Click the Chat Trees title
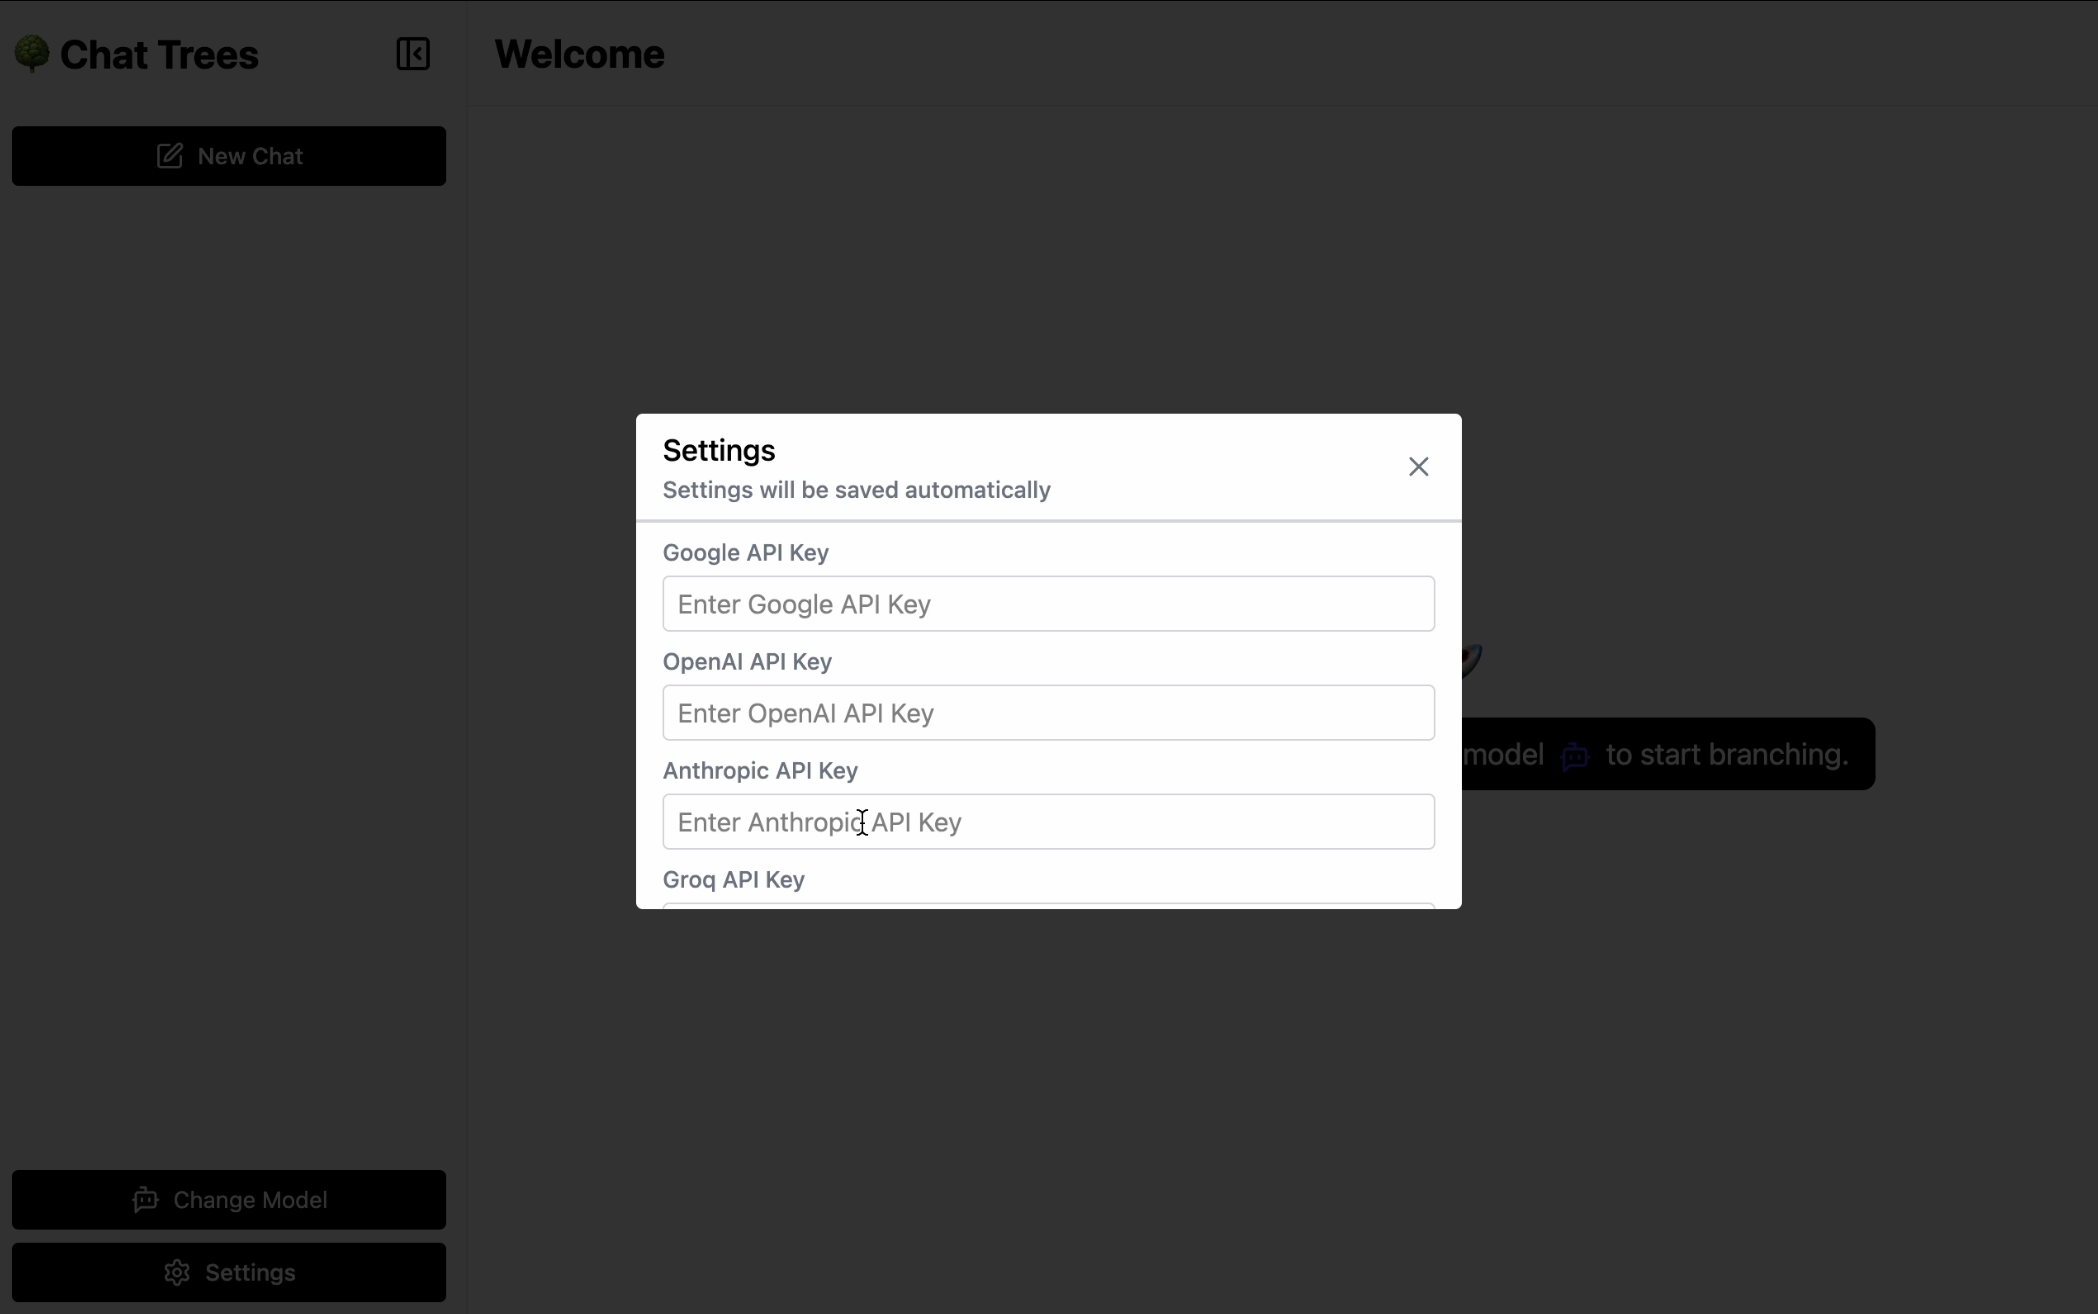 click(x=159, y=55)
